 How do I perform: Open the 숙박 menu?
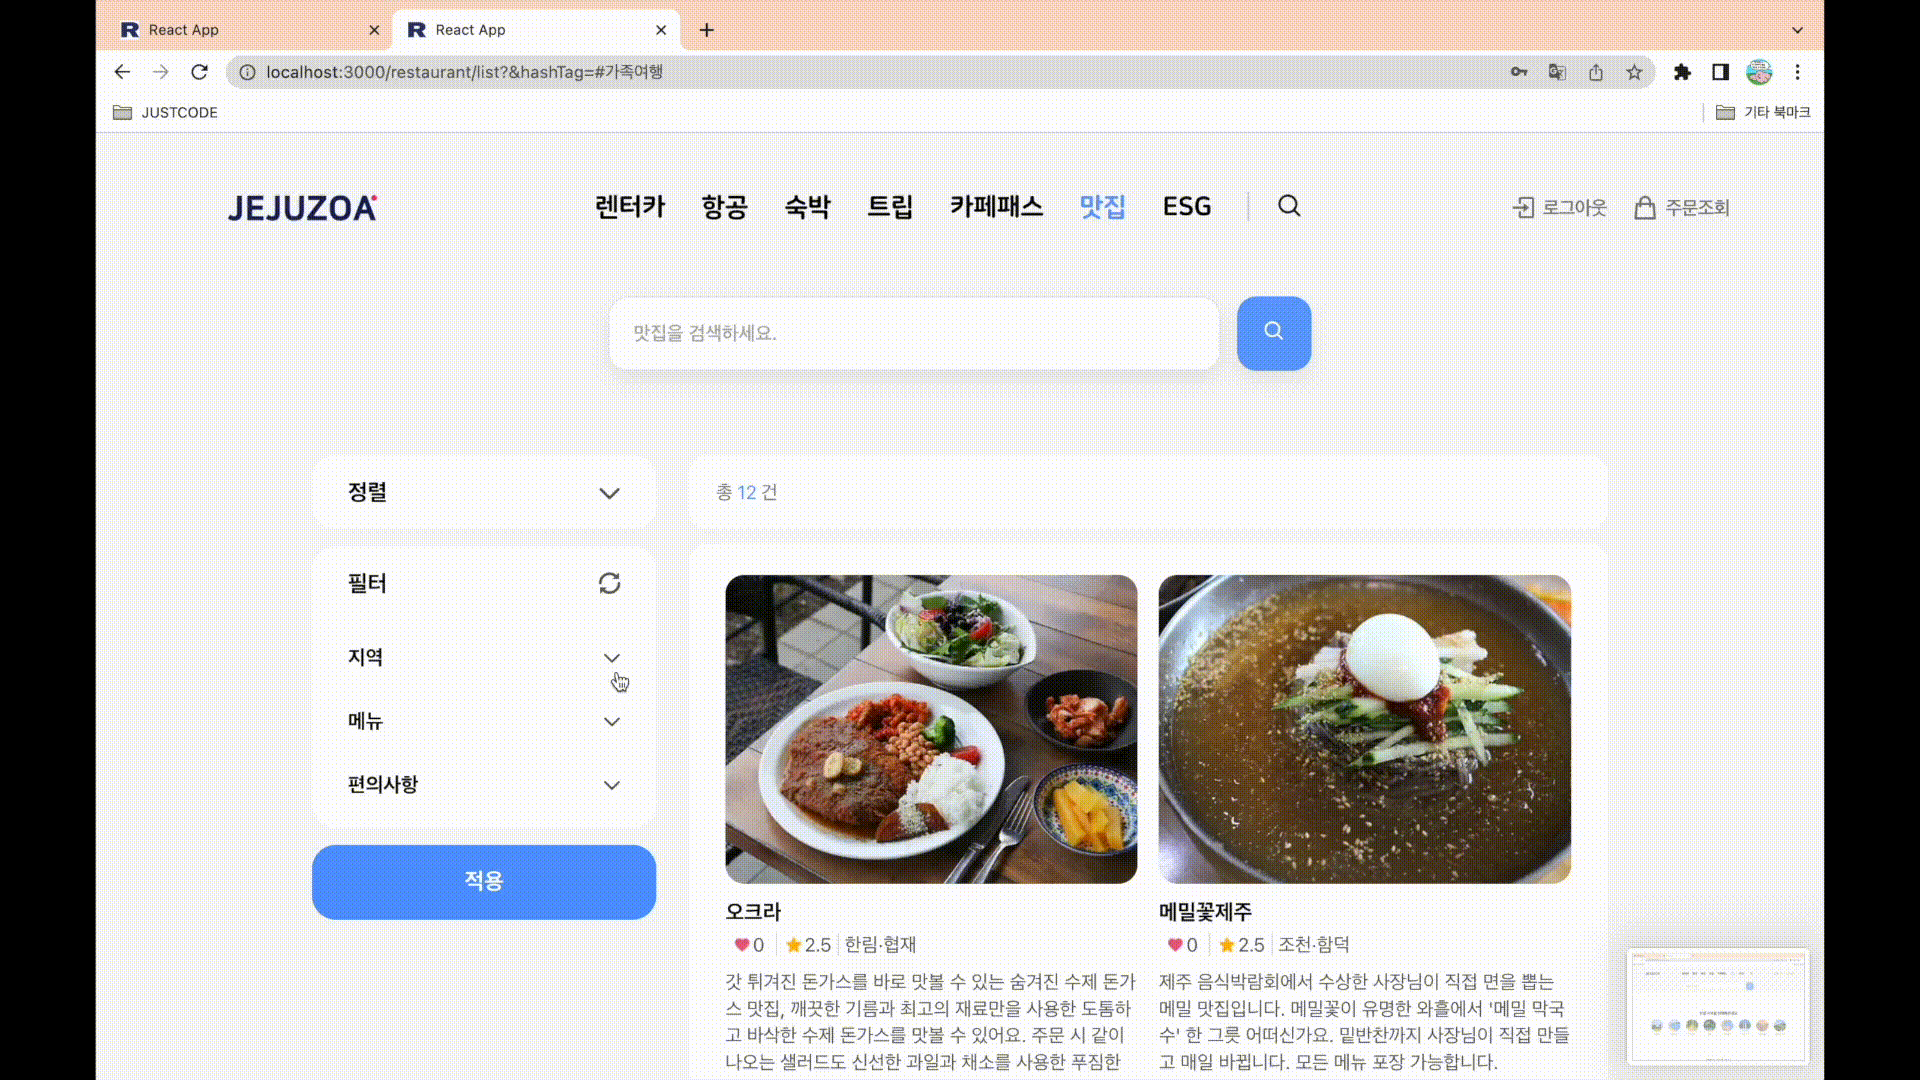point(807,206)
